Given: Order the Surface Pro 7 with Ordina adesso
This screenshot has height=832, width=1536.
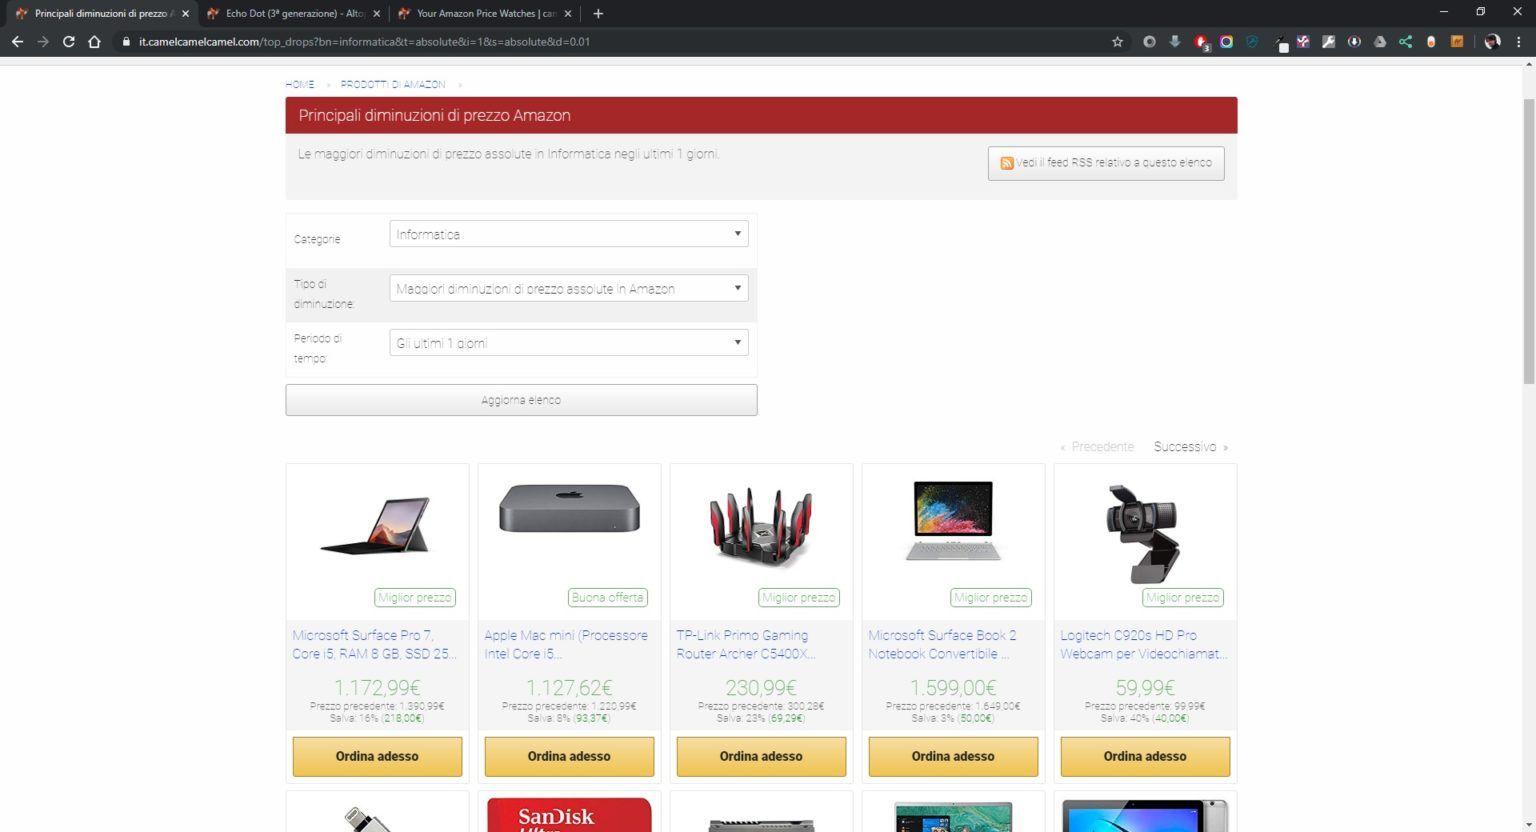Looking at the screenshot, I should pyautogui.click(x=377, y=757).
